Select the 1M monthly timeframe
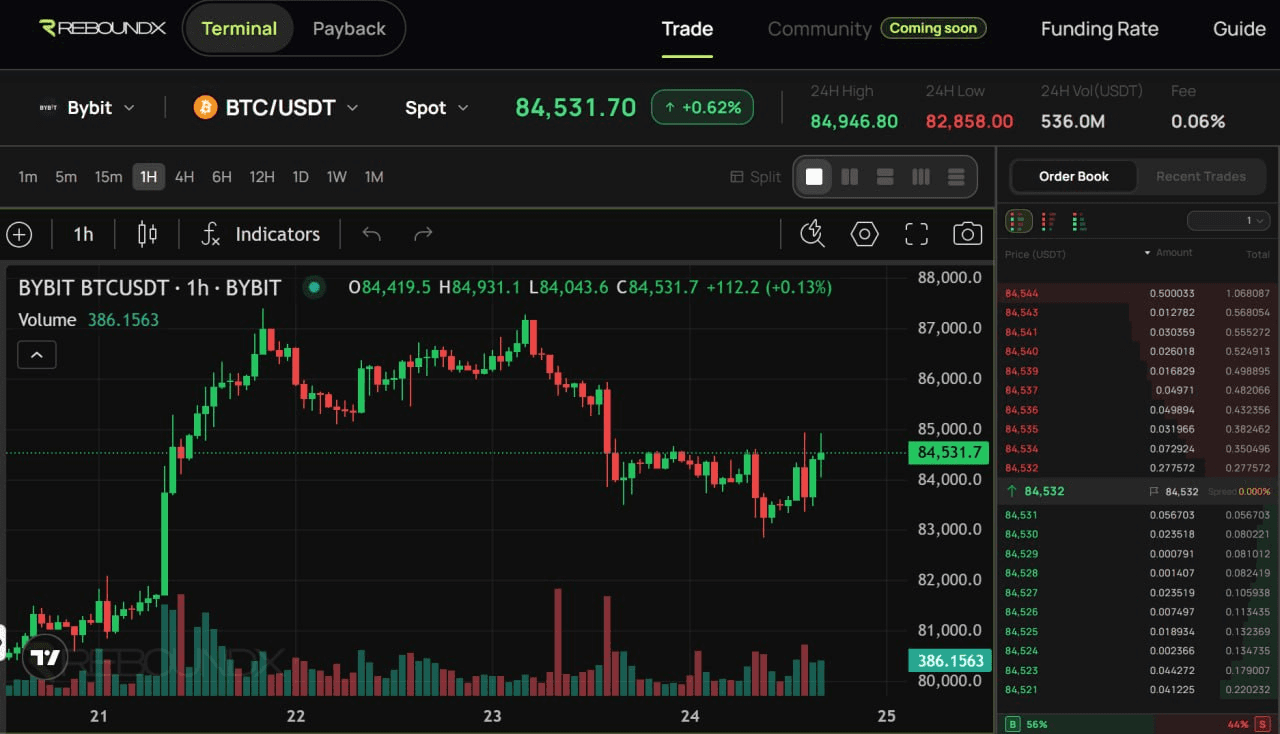The width and height of the screenshot is (1280, 734). tap(374, 177)
